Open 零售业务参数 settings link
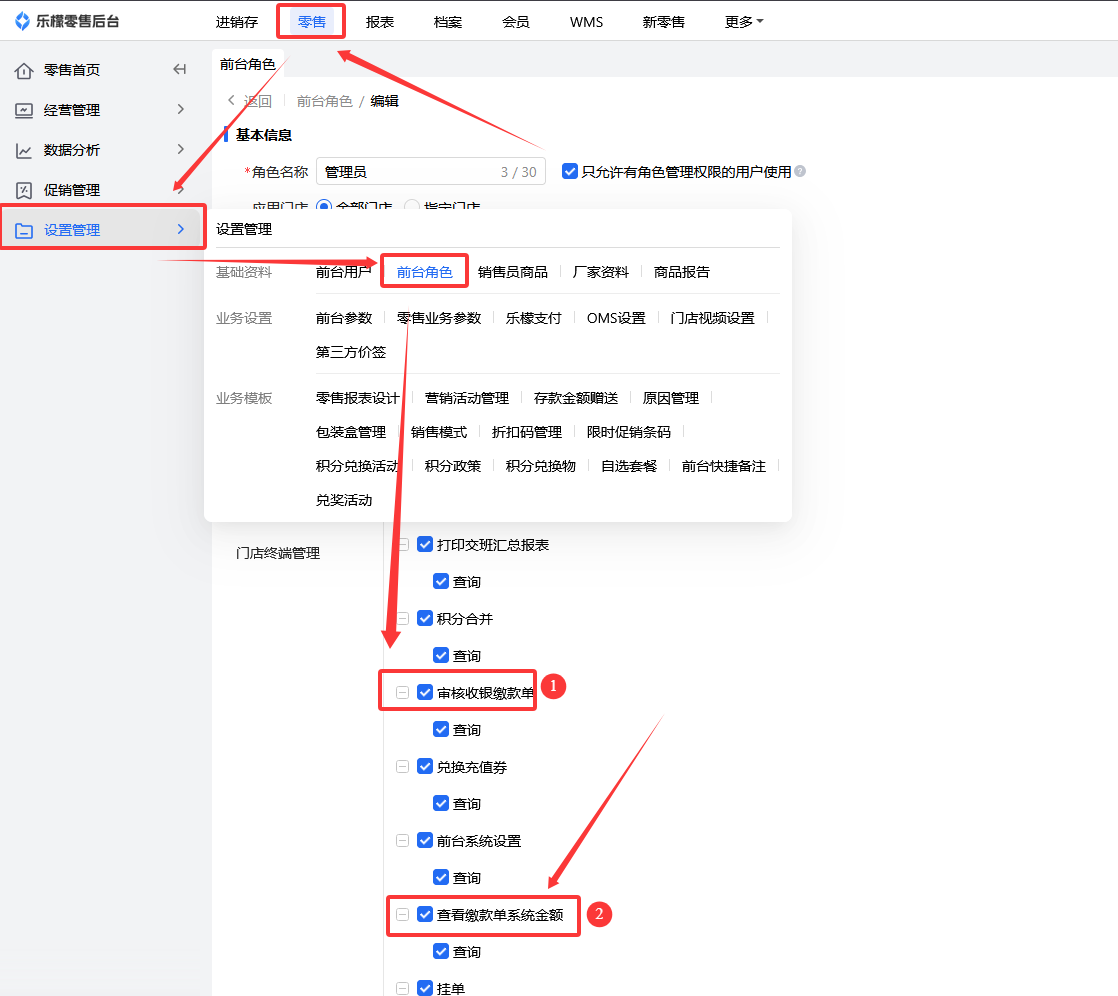This screenshot has height=996, width=1118. (439, 318)
